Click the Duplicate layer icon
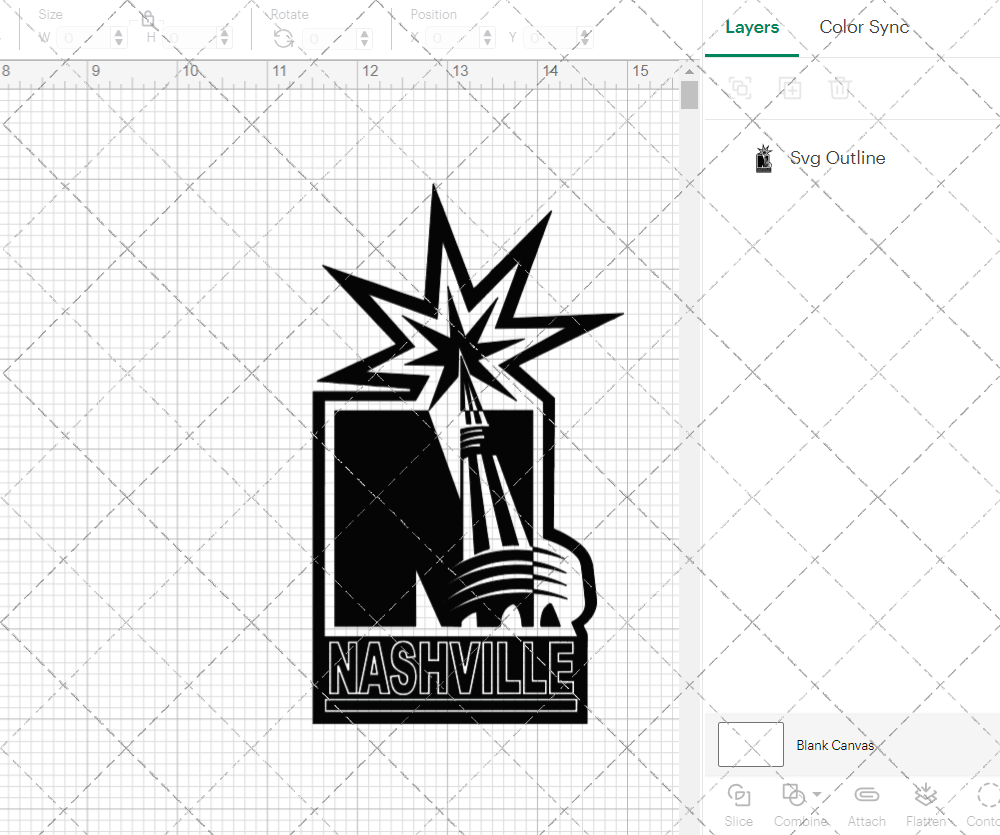Viewport: 1000px width, 835px height. point(790,87)
